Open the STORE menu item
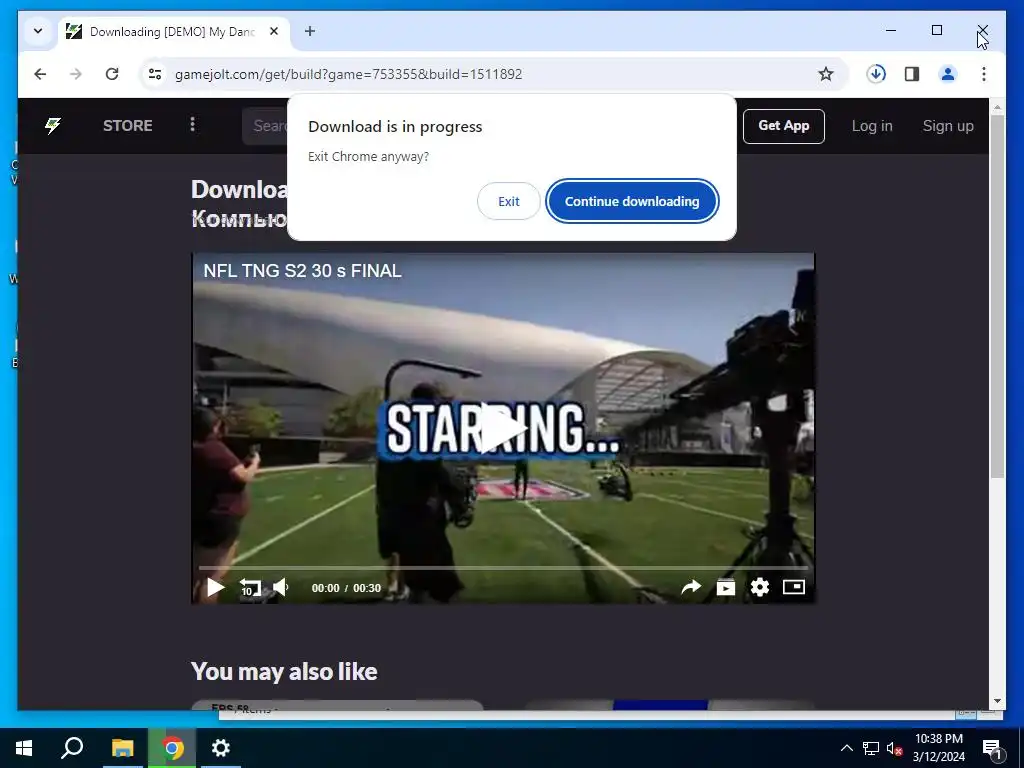The image size is (1024, 768). pyautogui.click(x=127, y=125)
